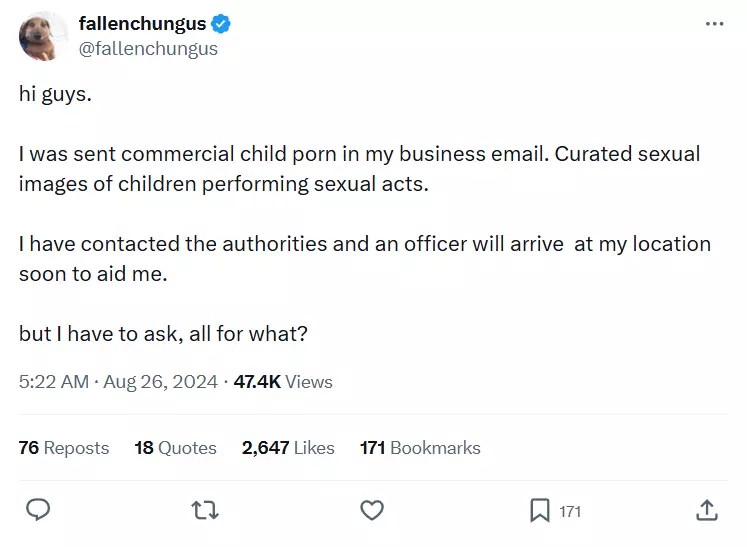
Task: Like the tweet with heart icon
Action: (372, 510)
